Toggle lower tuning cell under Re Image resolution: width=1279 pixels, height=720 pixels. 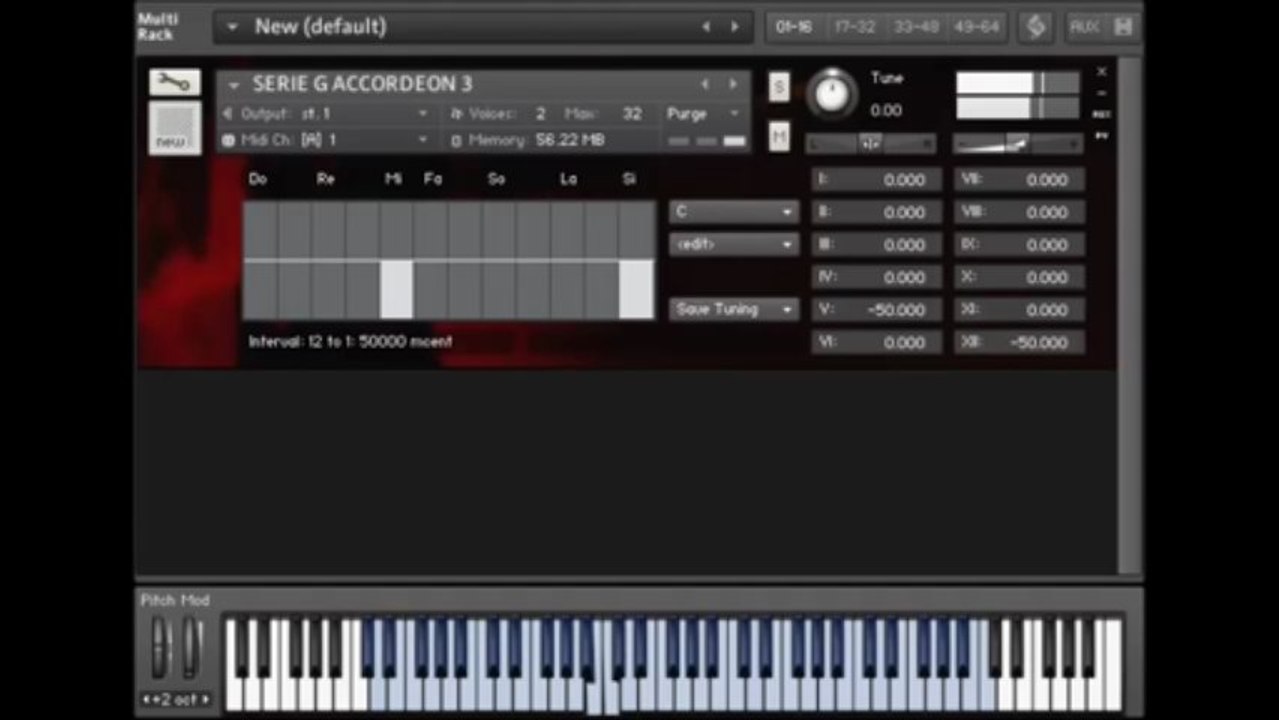point(328,290)
